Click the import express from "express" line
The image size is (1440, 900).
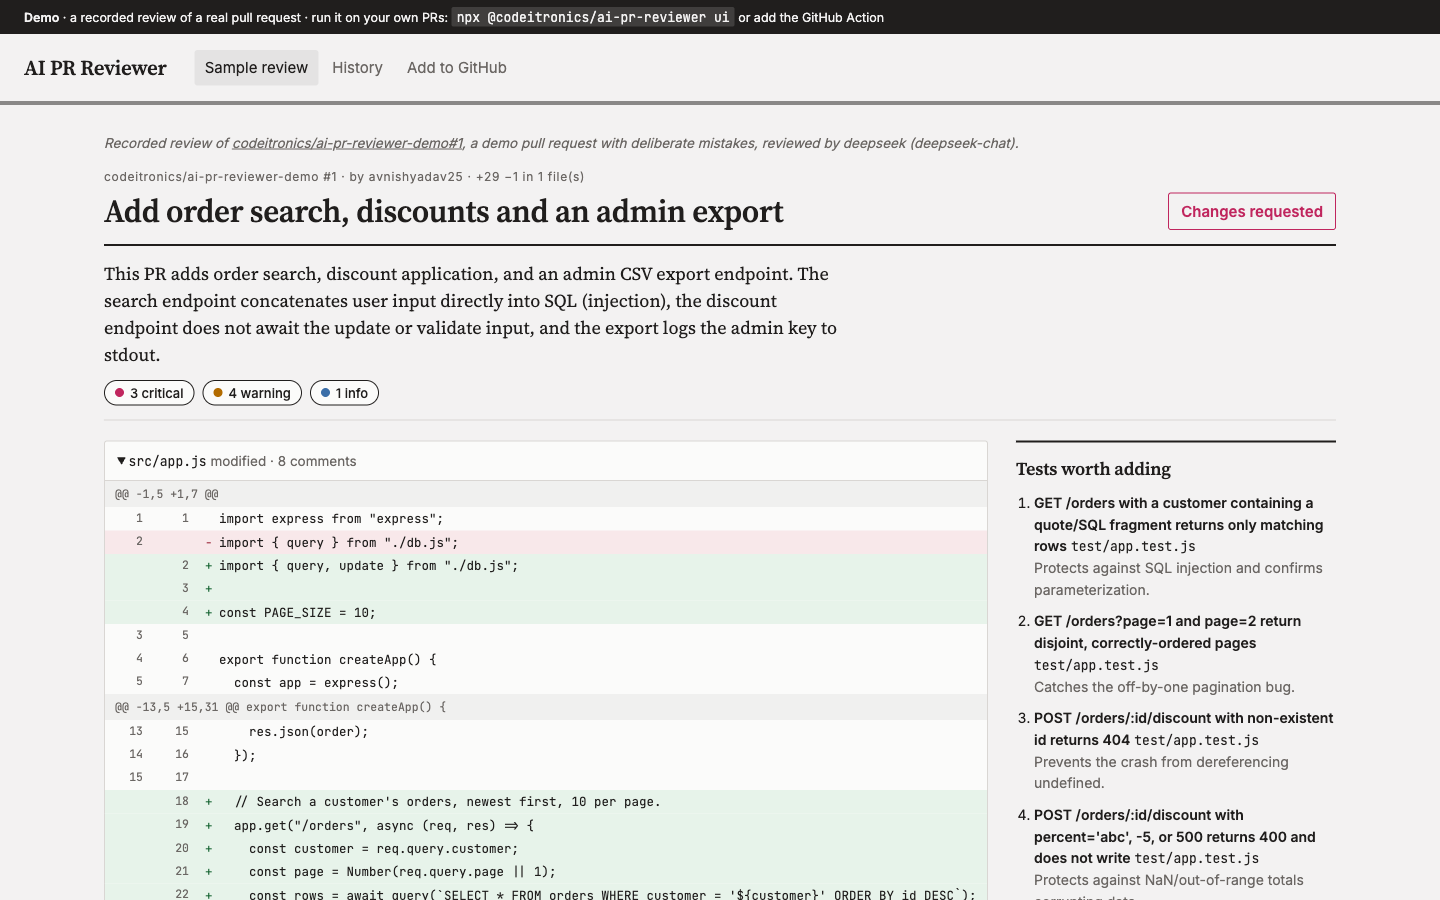click(x=546, y=518)
